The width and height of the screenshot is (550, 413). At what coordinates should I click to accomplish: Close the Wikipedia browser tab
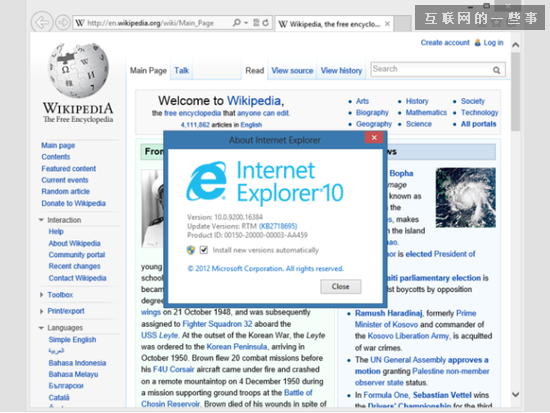point(387,24)
